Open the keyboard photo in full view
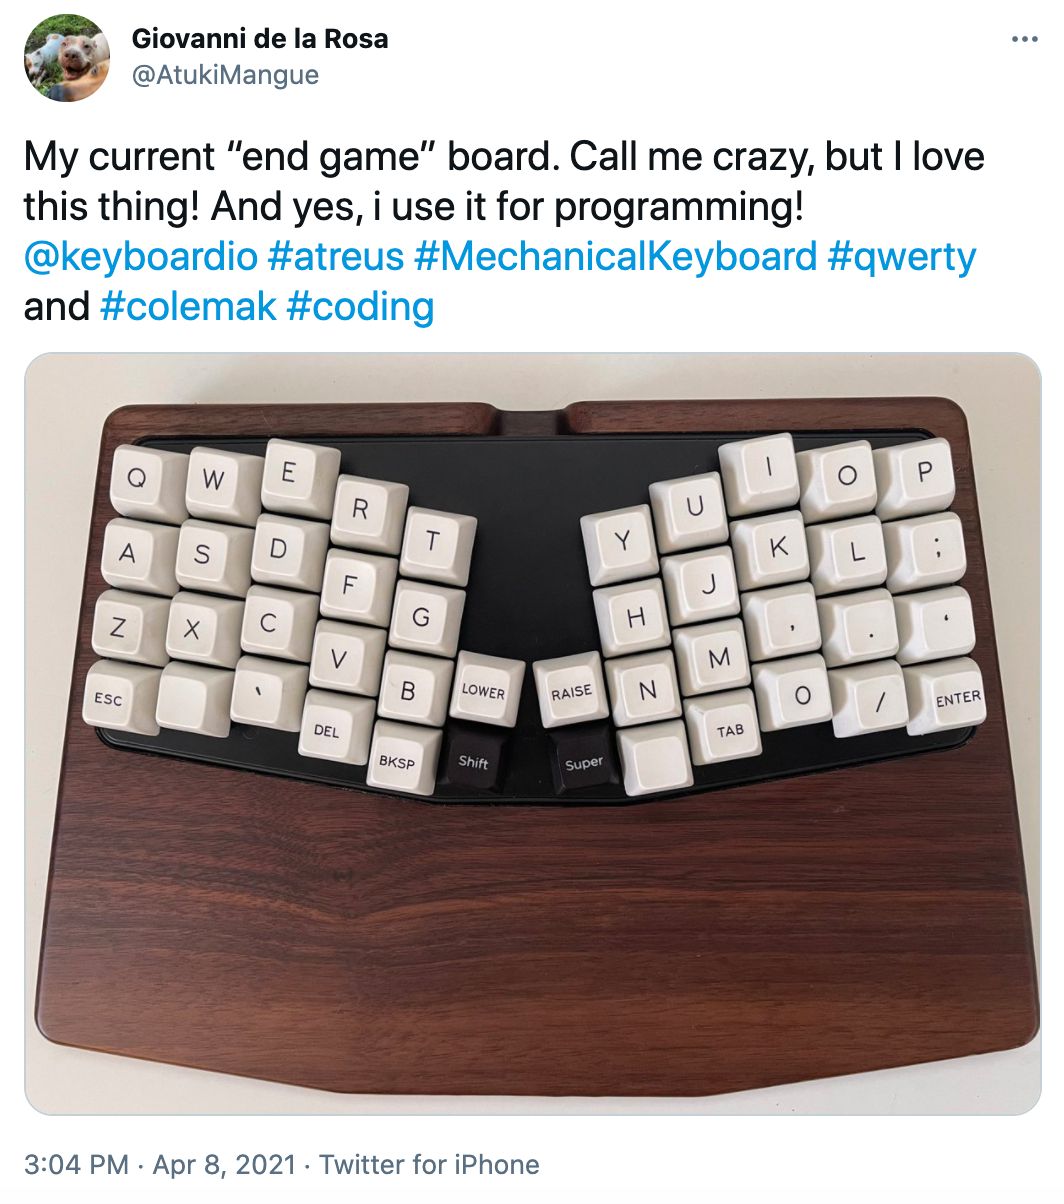The image size is (1064, 1204). click(x=532, y=733)
